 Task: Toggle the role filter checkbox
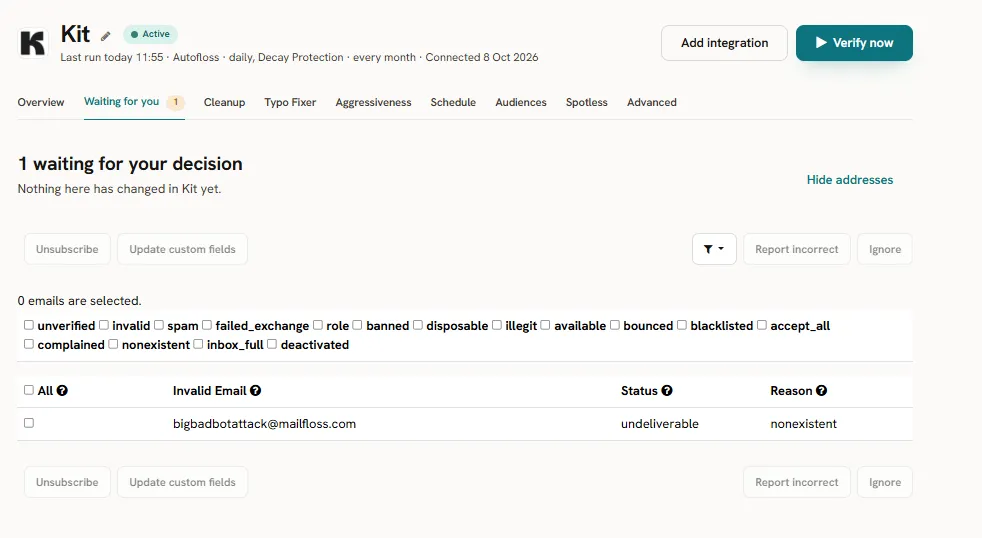coord(318,324)
